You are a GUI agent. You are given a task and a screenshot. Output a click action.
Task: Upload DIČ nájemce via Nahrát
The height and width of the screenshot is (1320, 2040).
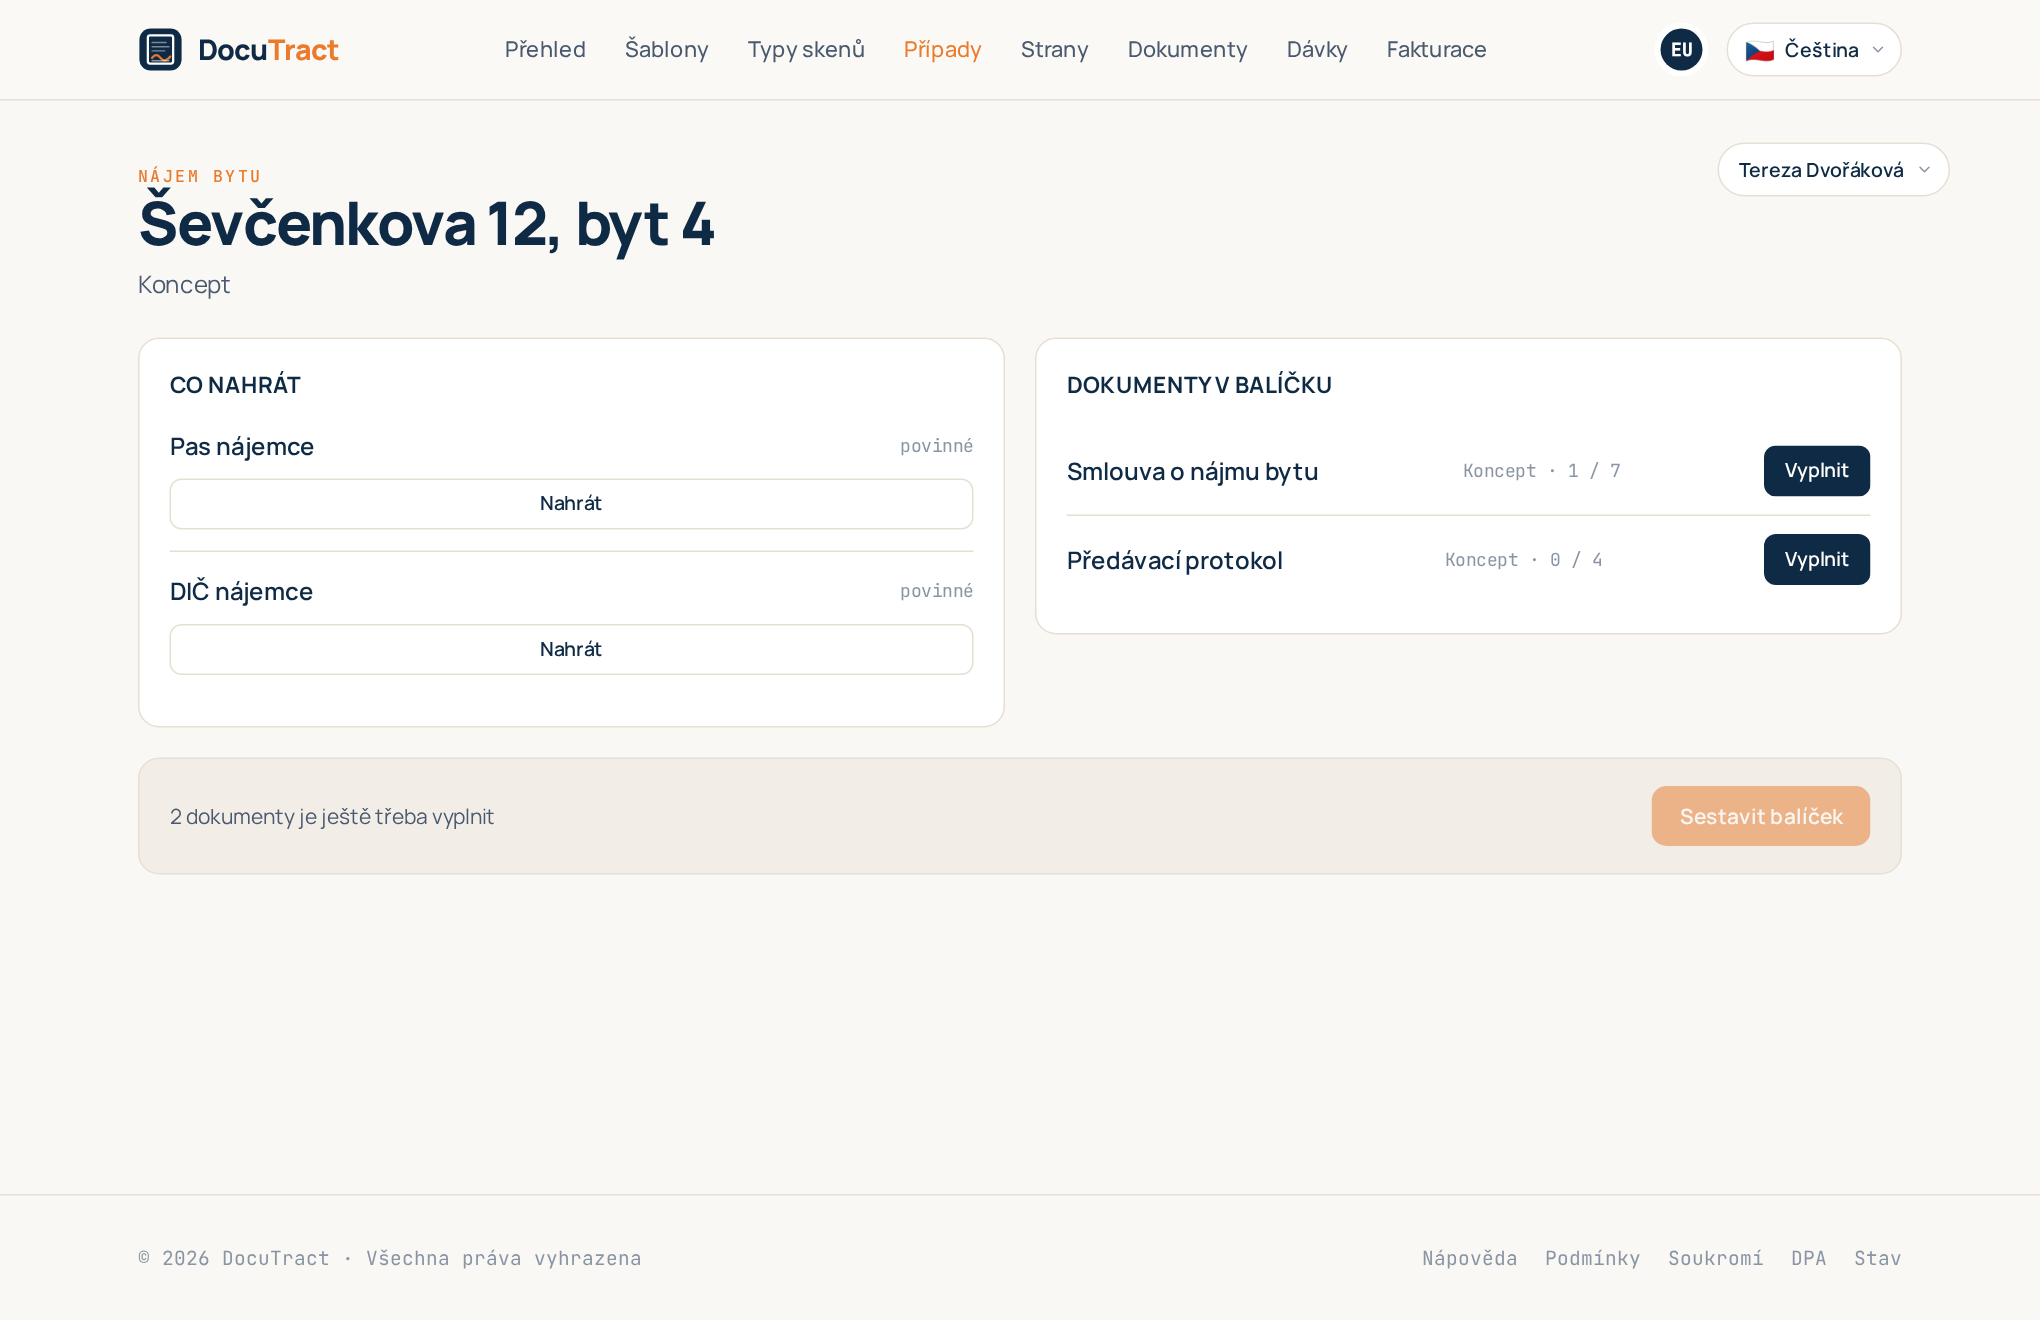pos(571,649)
